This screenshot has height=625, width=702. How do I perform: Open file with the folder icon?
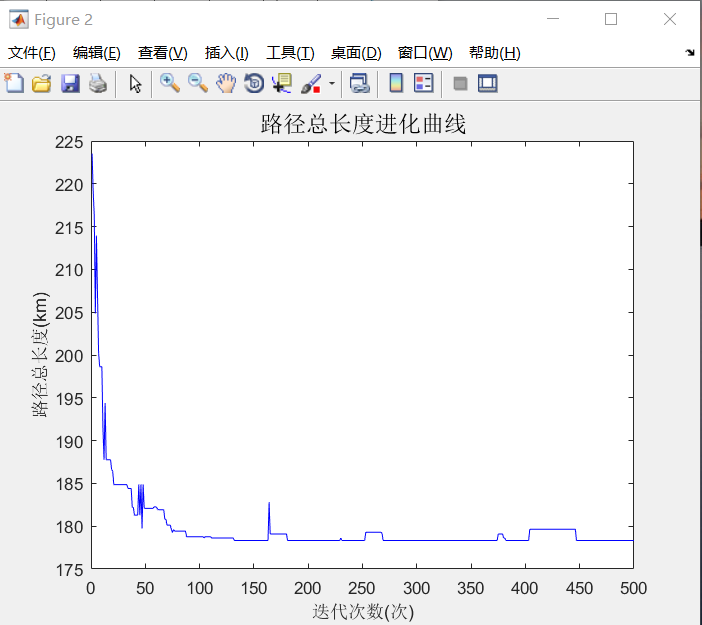click(42, 83)
